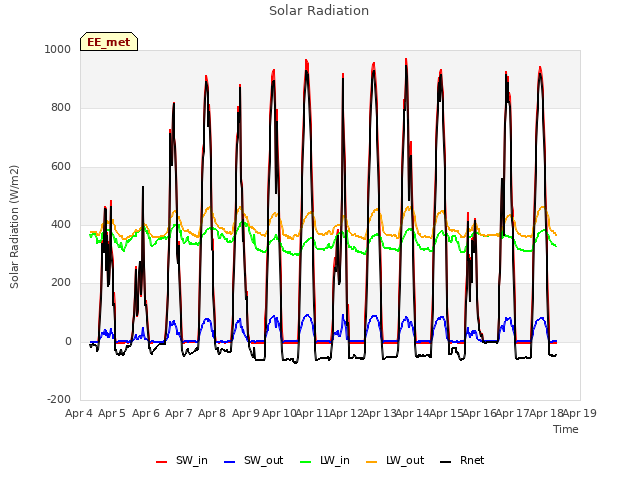Click the Apr 10 x-axis label
The width and height of the screenshot is (640, 480).
click(x=280, y=413)
